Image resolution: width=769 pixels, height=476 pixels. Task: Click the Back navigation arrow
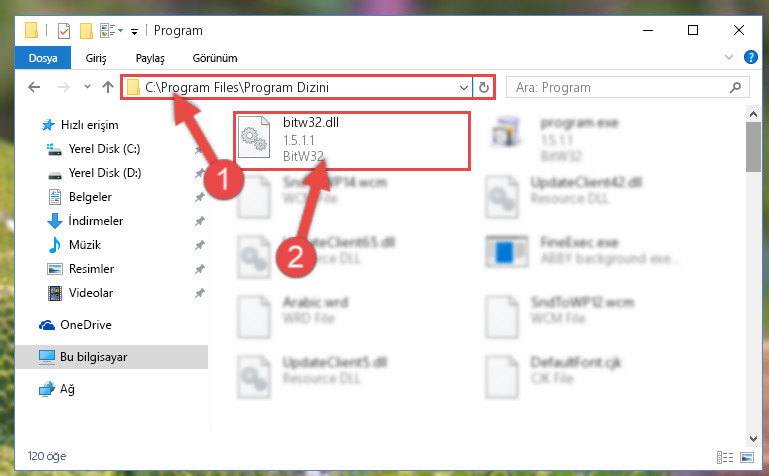click(34, 87)
